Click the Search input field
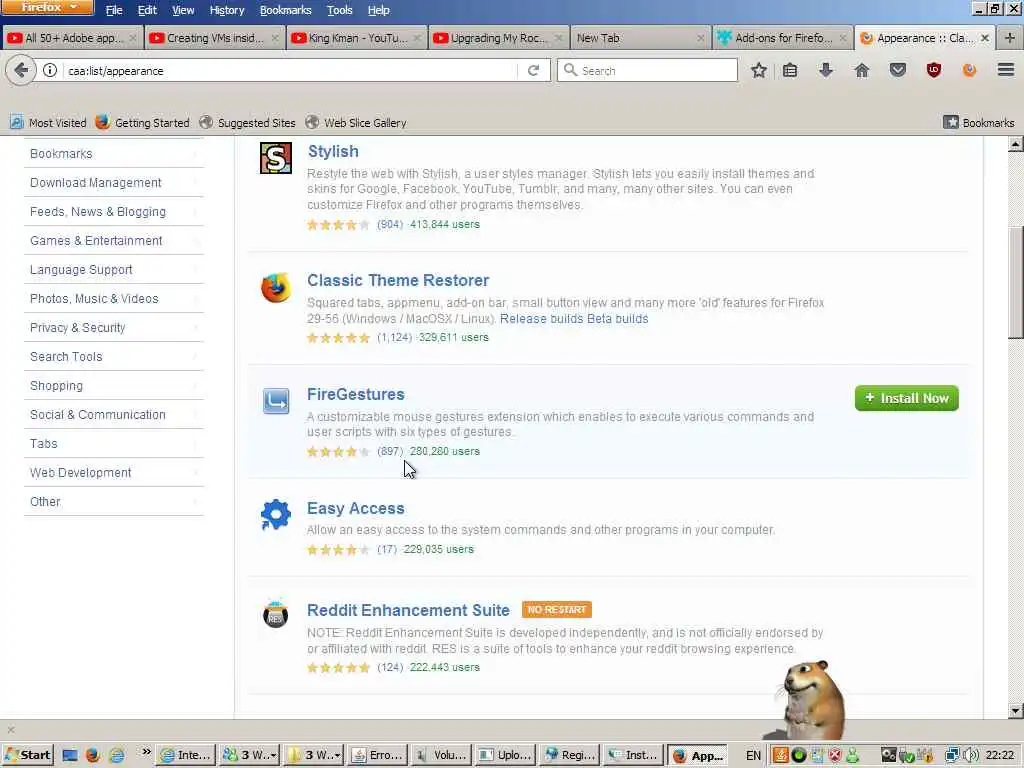Screen dimensions: 1024x768 point(647,70)
